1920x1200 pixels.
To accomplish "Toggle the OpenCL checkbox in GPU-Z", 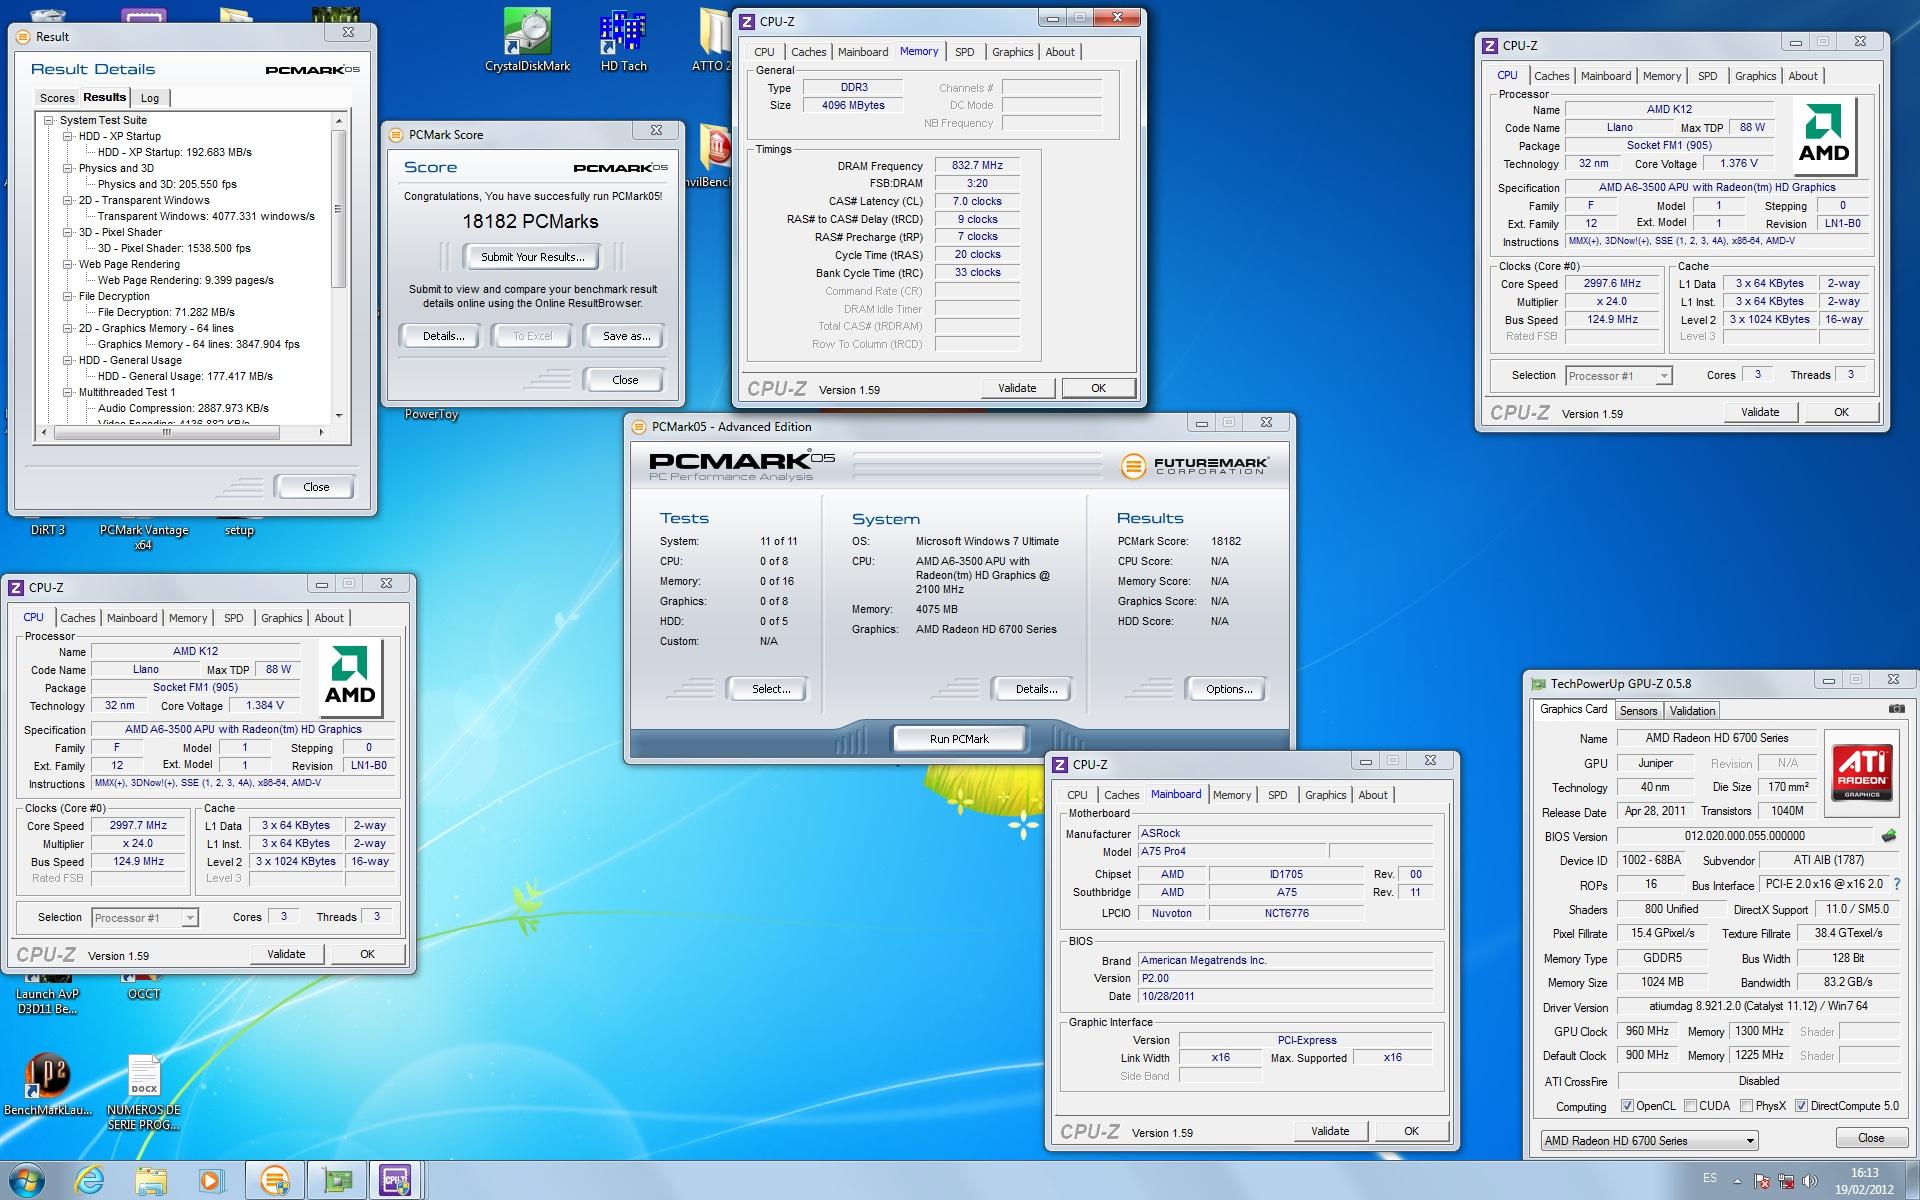I will tap(1626, 1106).
